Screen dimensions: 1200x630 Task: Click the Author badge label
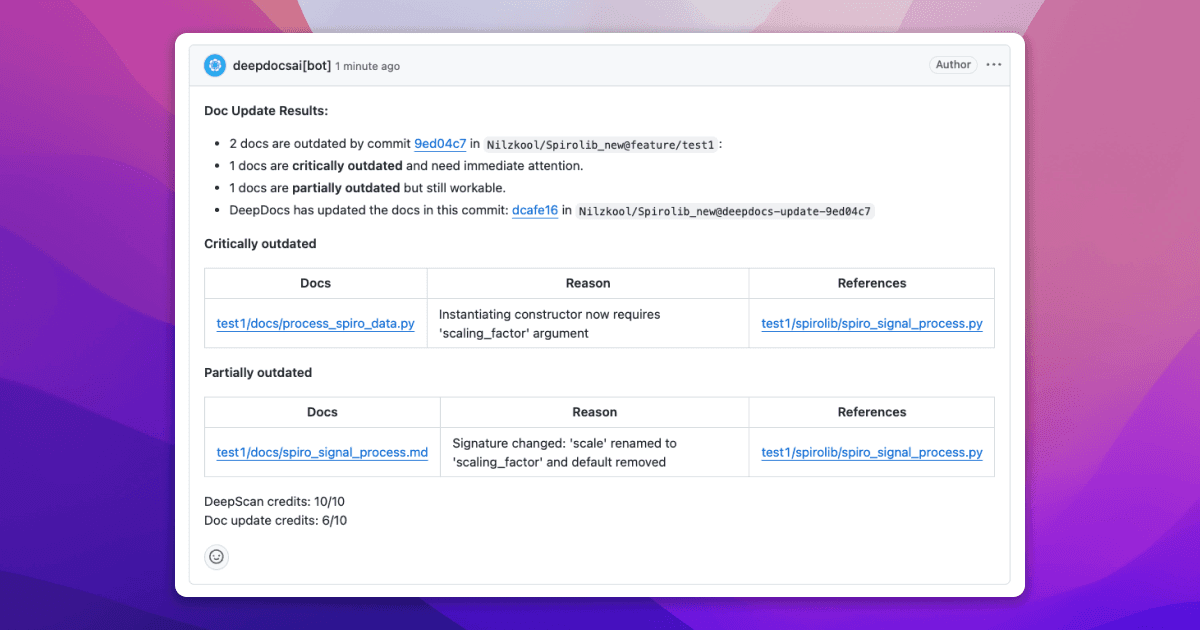pyautogui.click(x=953, y=65)
